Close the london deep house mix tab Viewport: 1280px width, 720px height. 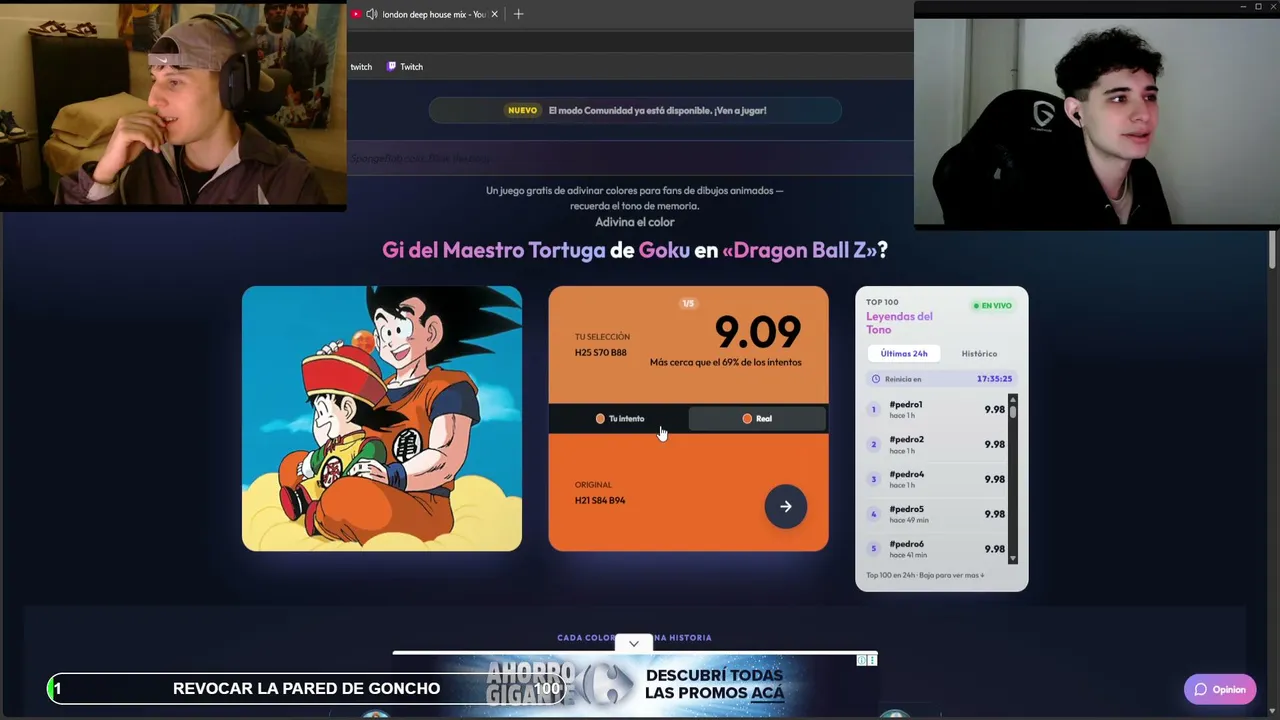[494, 14]
